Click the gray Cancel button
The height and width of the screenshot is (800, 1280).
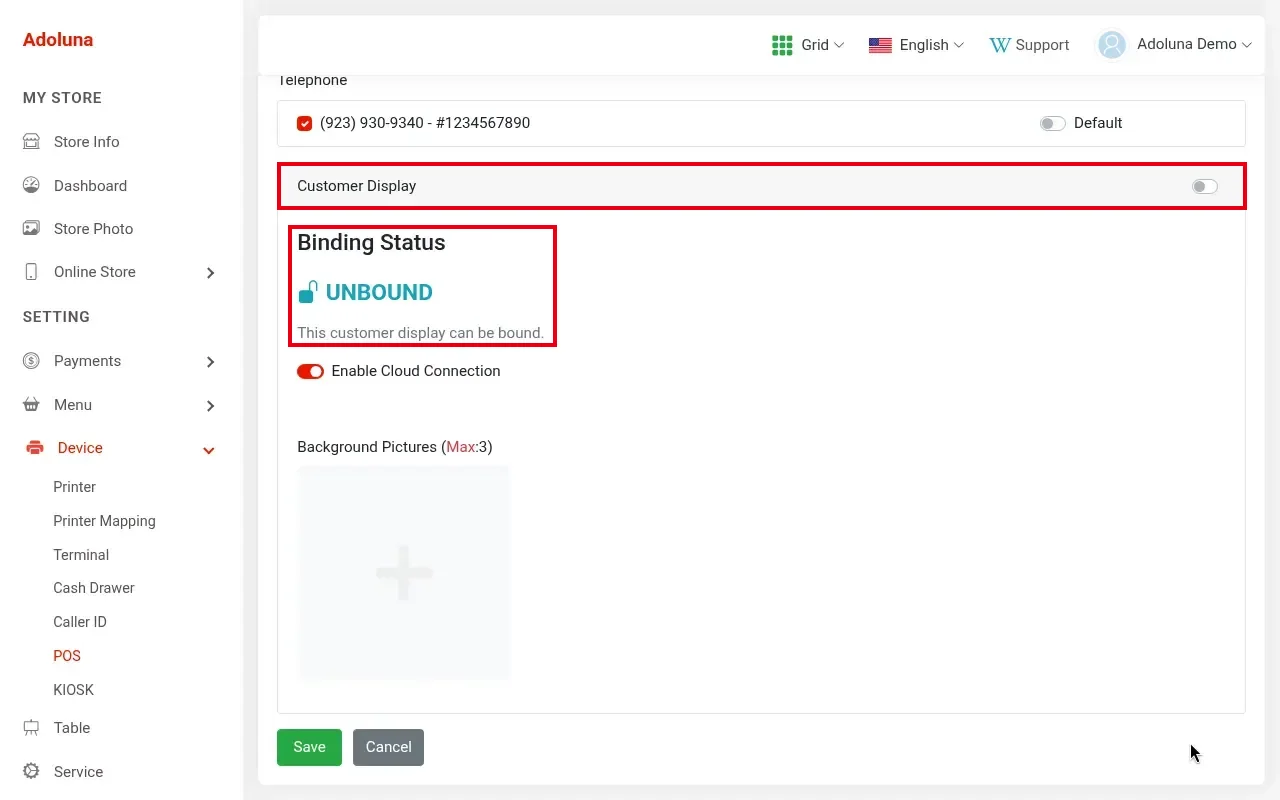coord(388,747)
